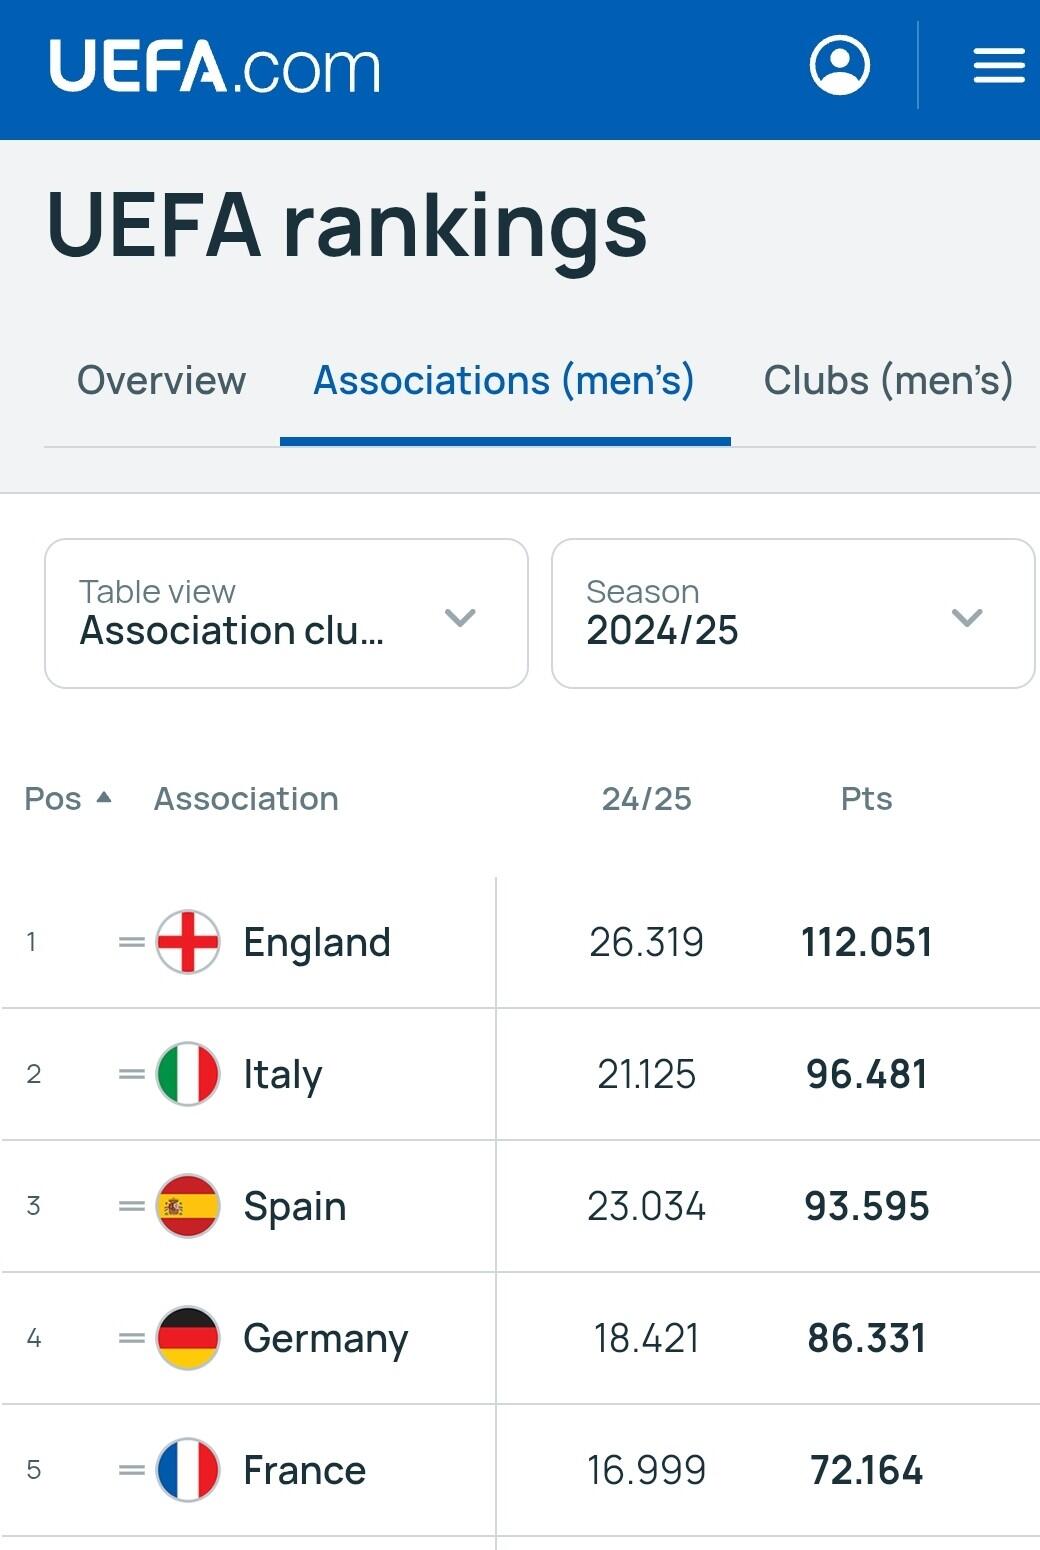
Task: Open the Season 2024/25 dropdown
Action: click(x=792, y=613)
